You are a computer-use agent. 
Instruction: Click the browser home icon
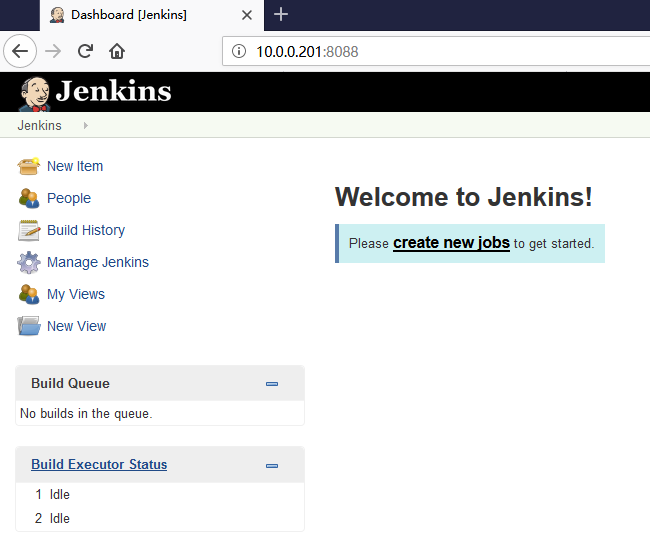(x=117, y=51)
